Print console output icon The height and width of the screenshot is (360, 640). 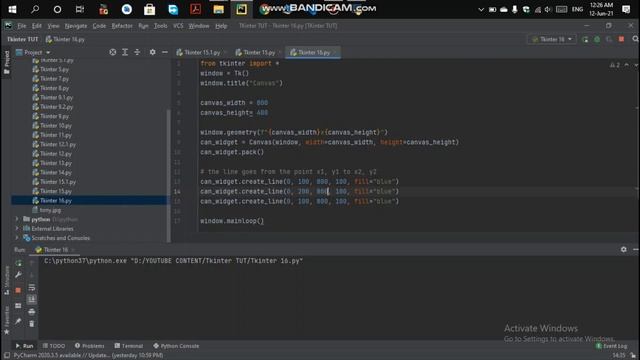point(32,312)
